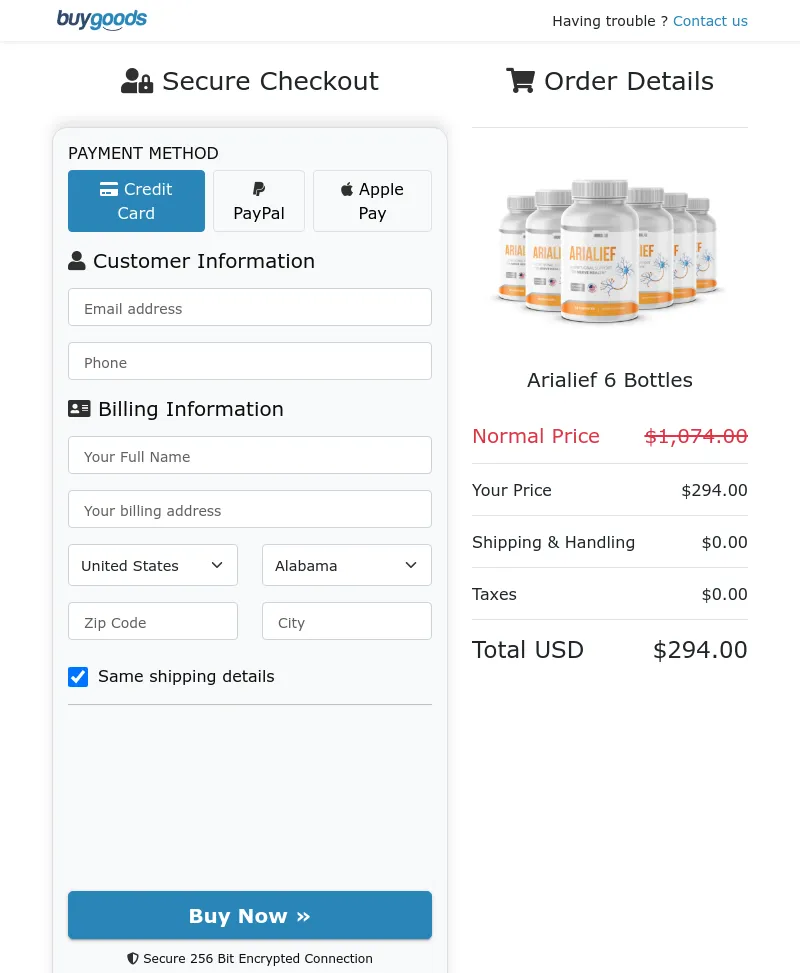Click the secure checkout lock icon
The width and height of the screenshot is (800, 973).
point(137,81)
